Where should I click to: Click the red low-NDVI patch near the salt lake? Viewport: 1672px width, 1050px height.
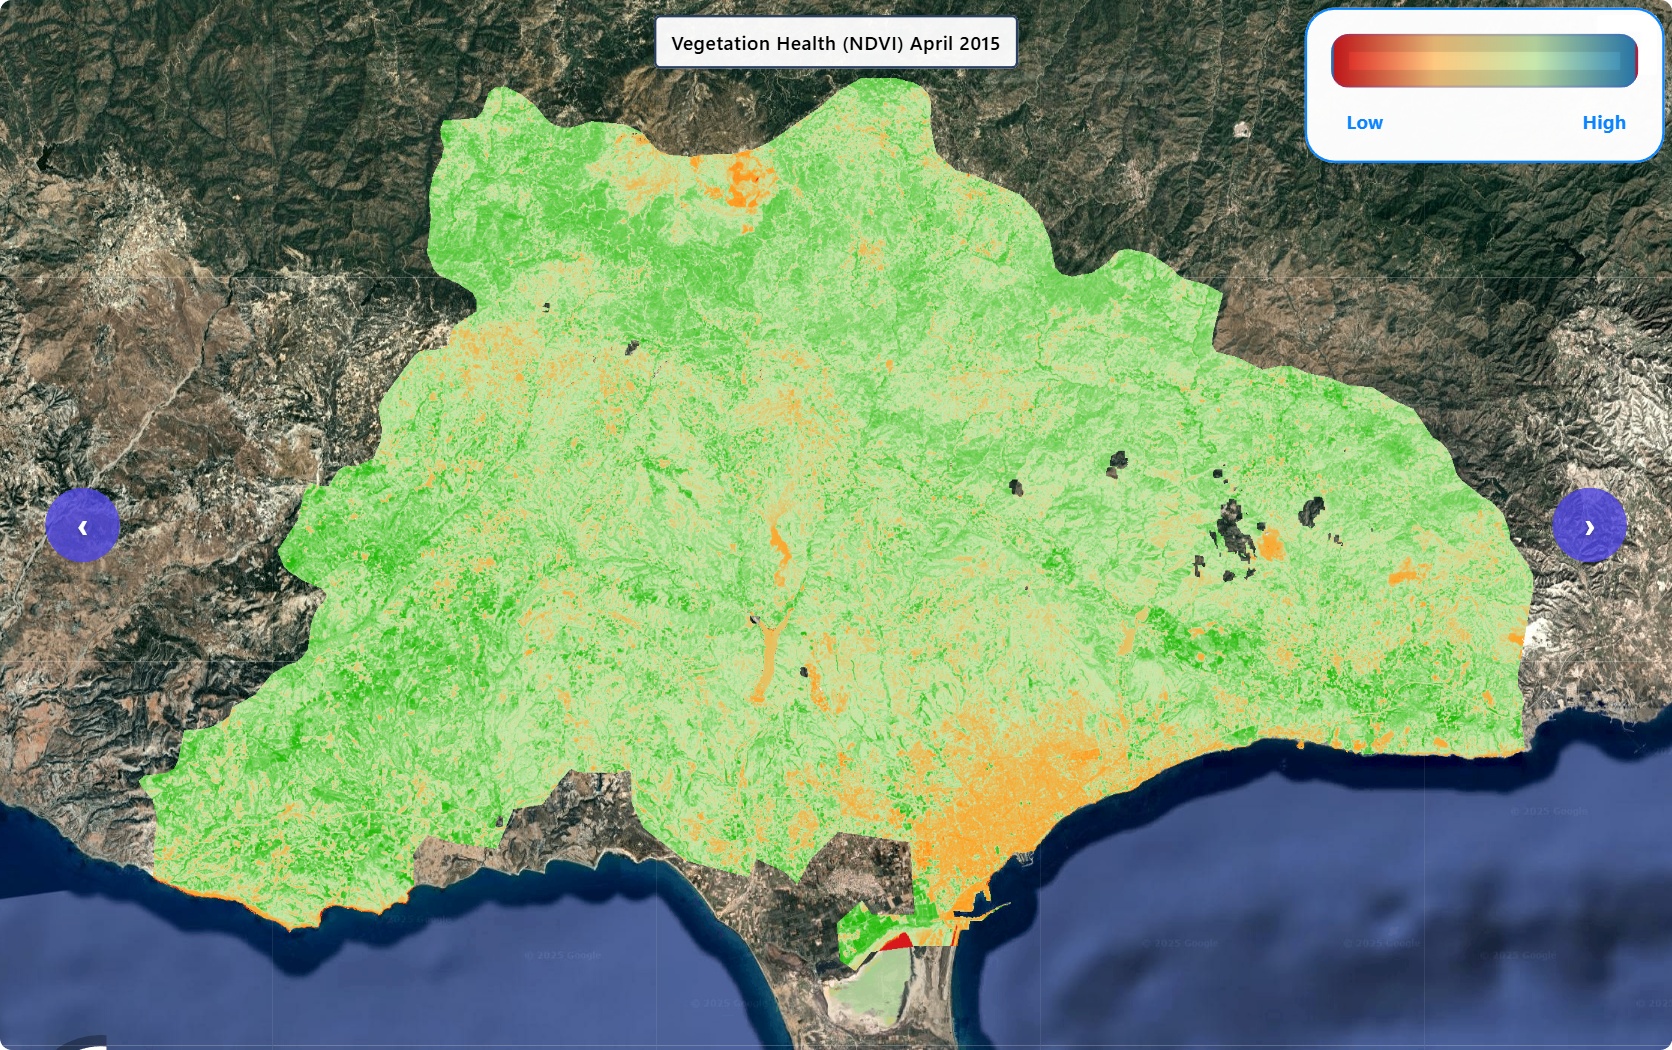[x=898, y=942]
